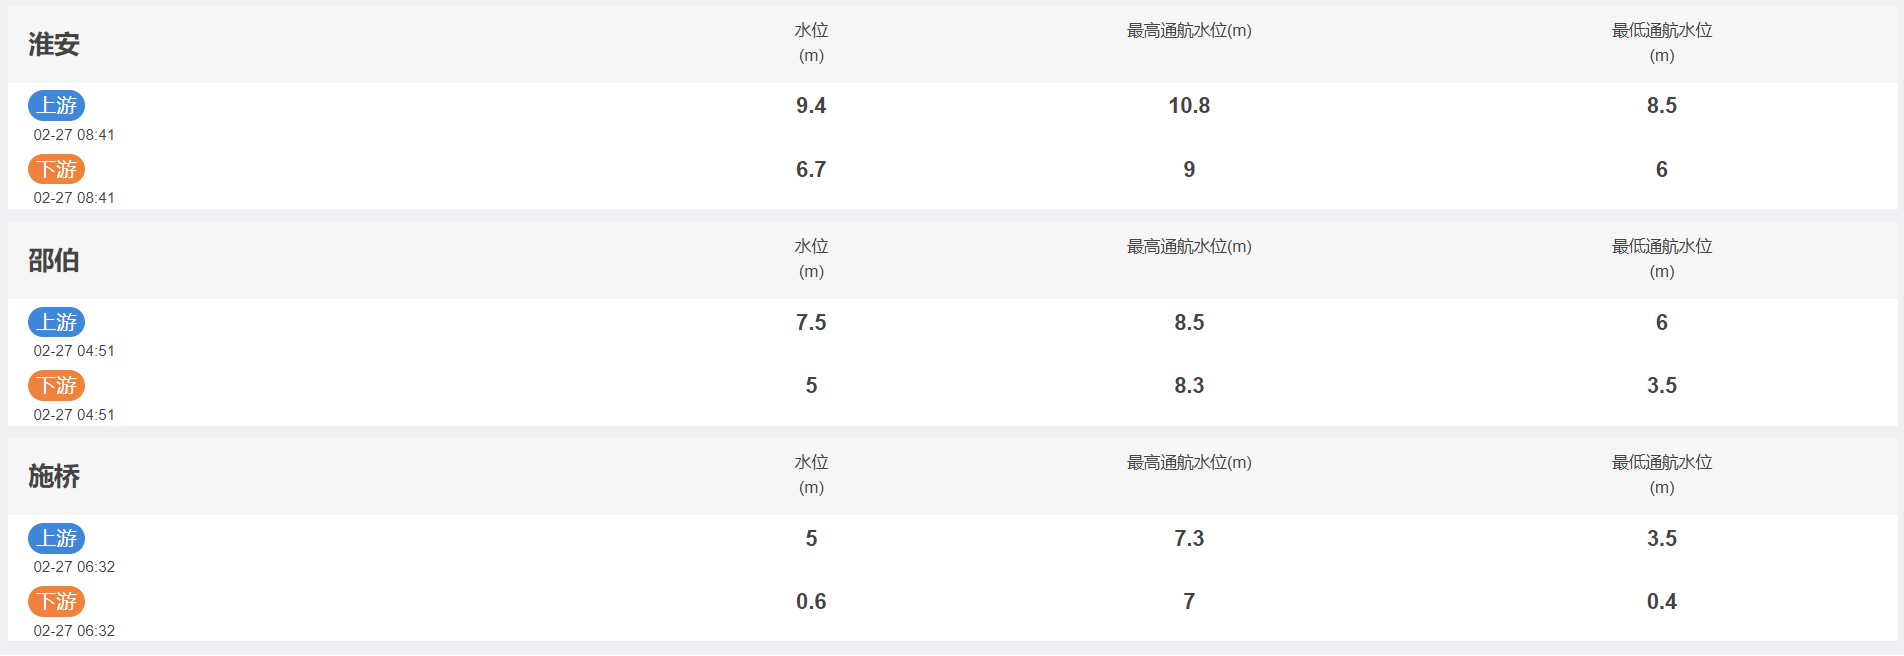This screenshot has height=656, width=1904.
Task: Click the orange 下游 badge under 淮安
Action: pos(56,169)
